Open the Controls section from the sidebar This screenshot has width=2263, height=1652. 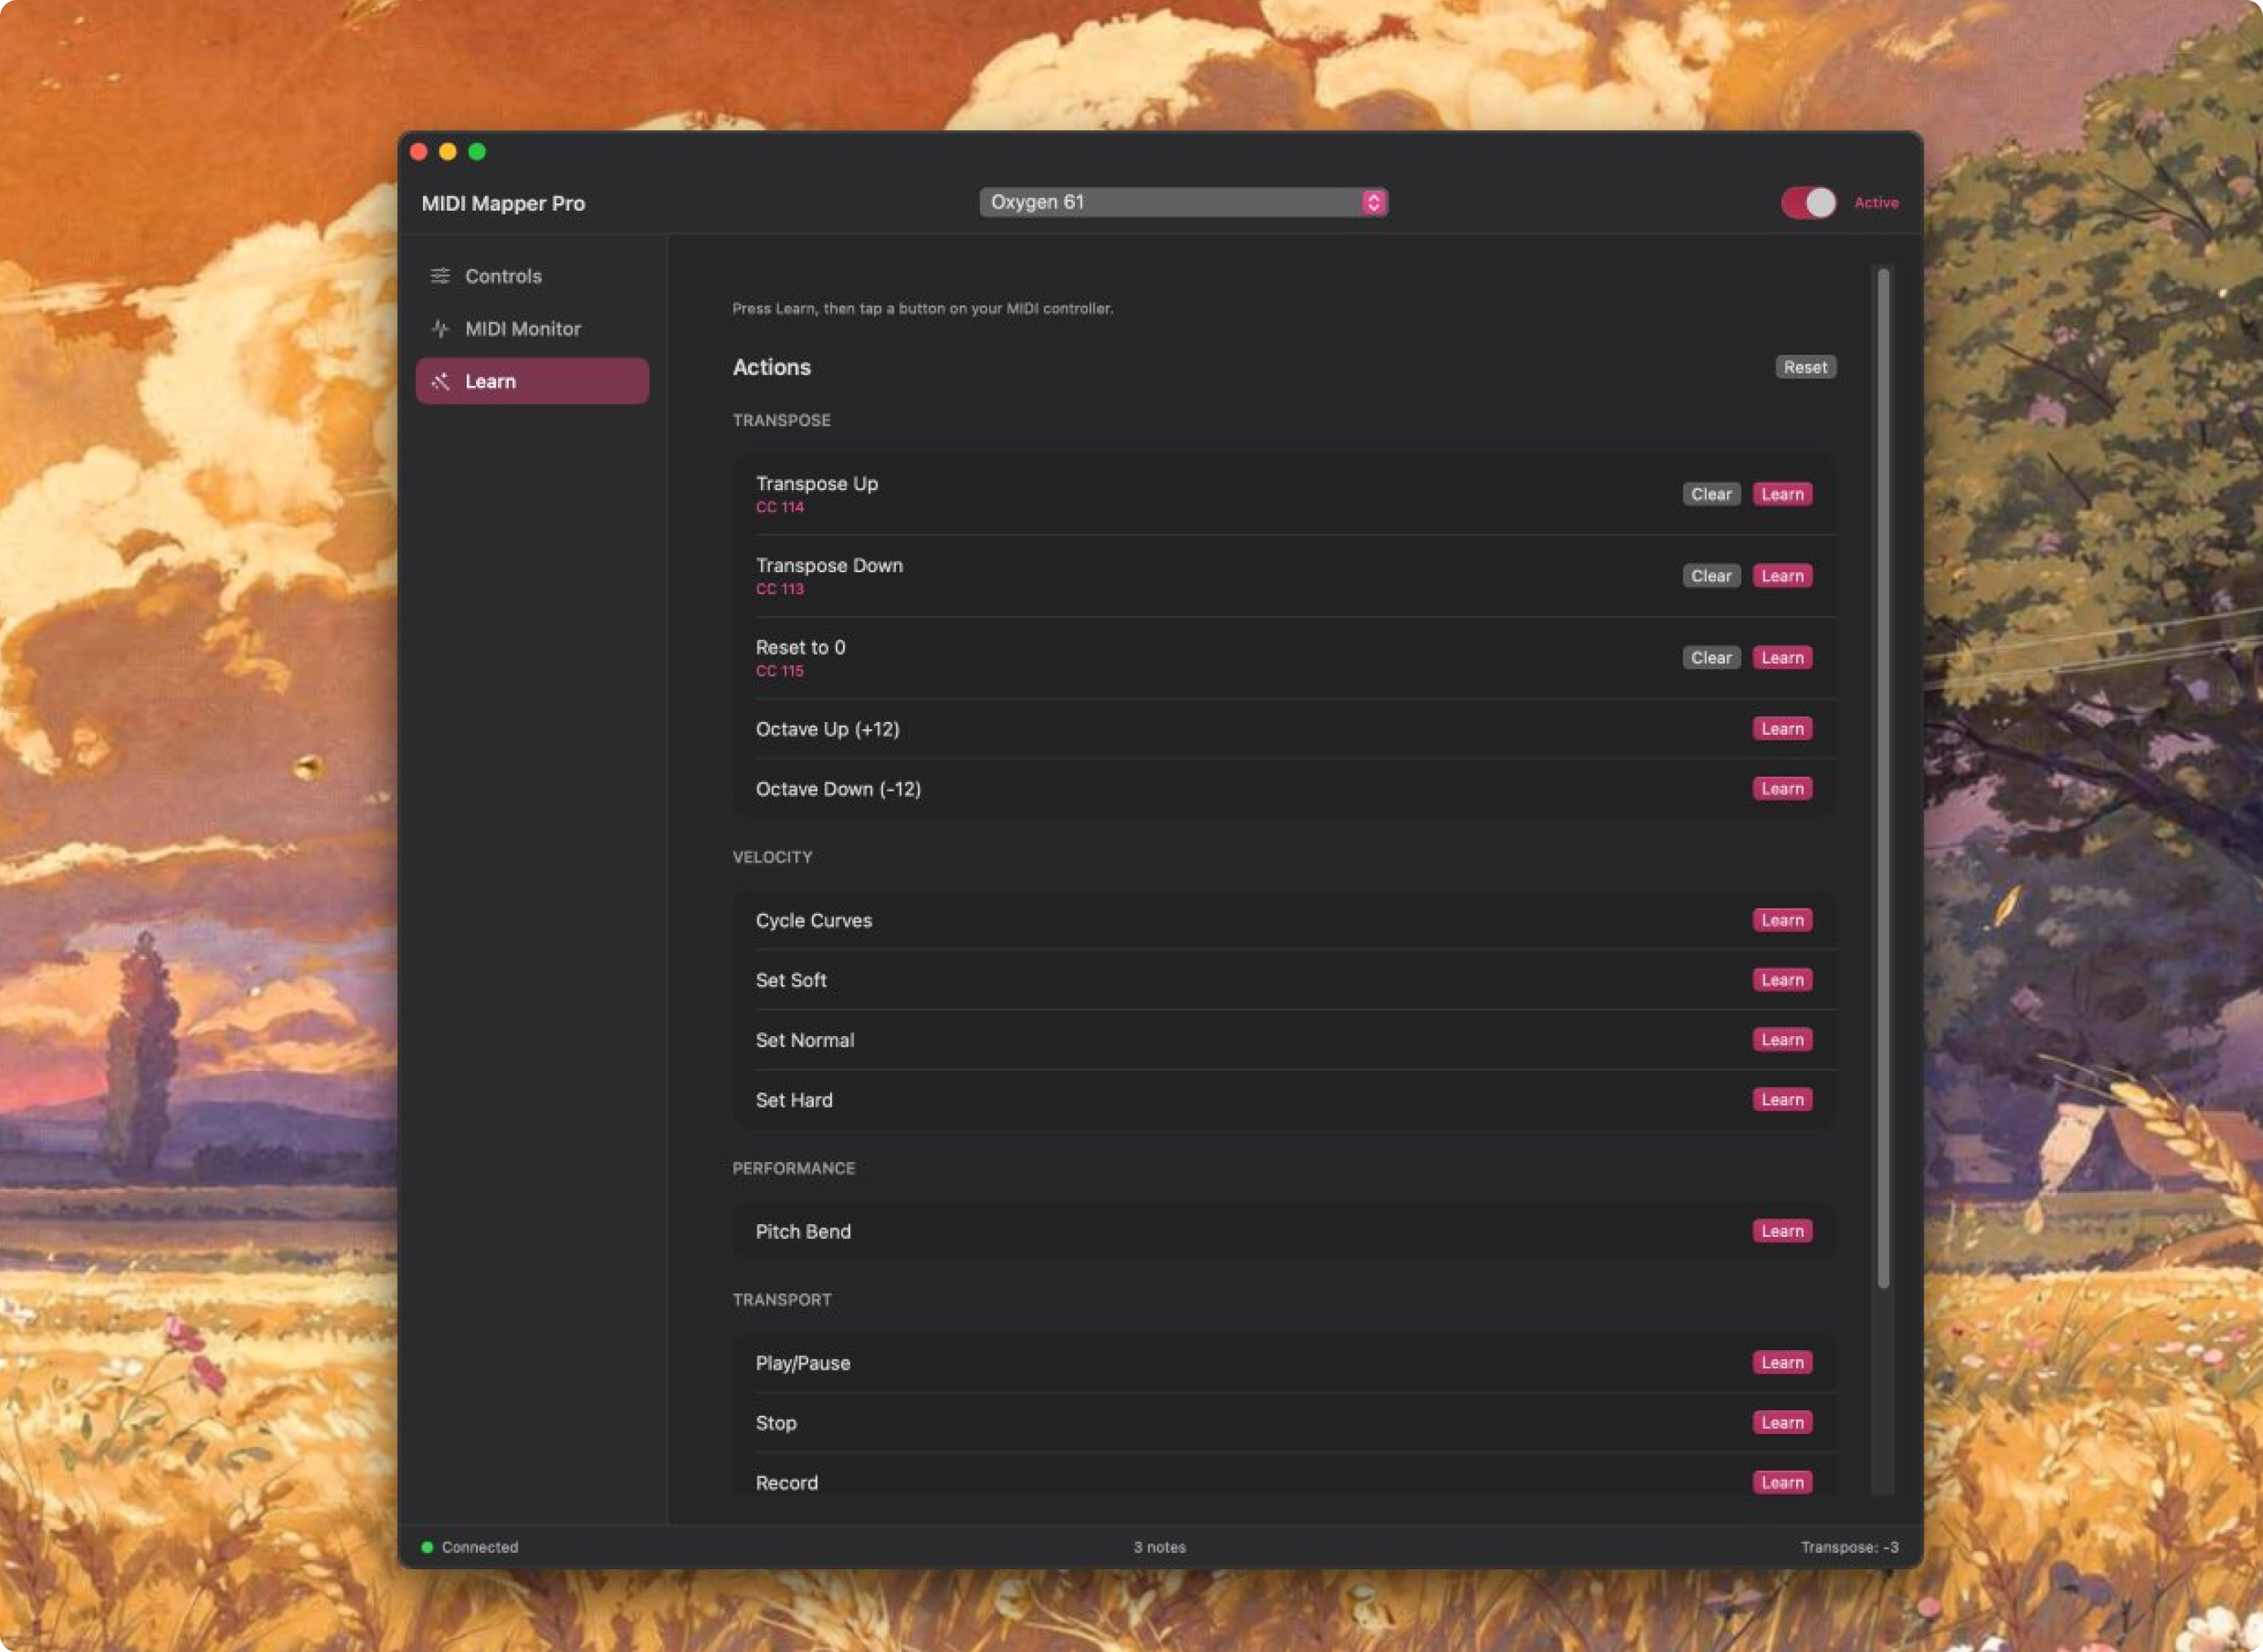pyautogui.click(x=503, y=276)
